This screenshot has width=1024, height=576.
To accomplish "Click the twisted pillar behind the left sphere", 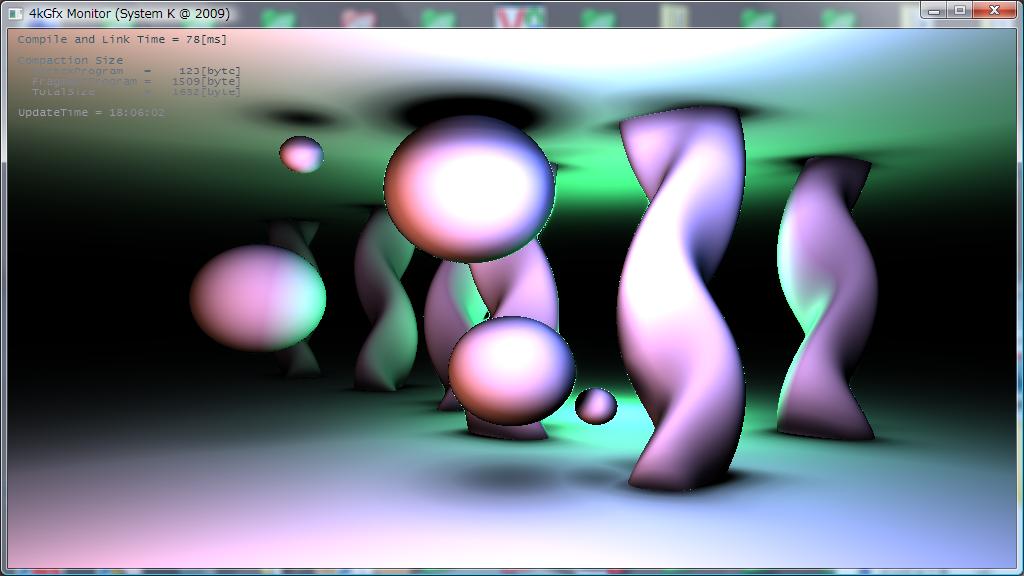I will [x=385, y=300].
